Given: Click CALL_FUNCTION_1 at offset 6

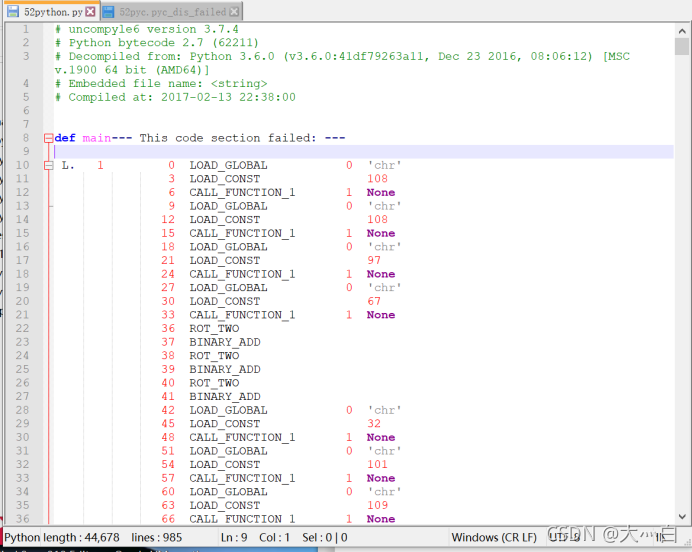Looking at the screenshot, I should tap(242, 192).
